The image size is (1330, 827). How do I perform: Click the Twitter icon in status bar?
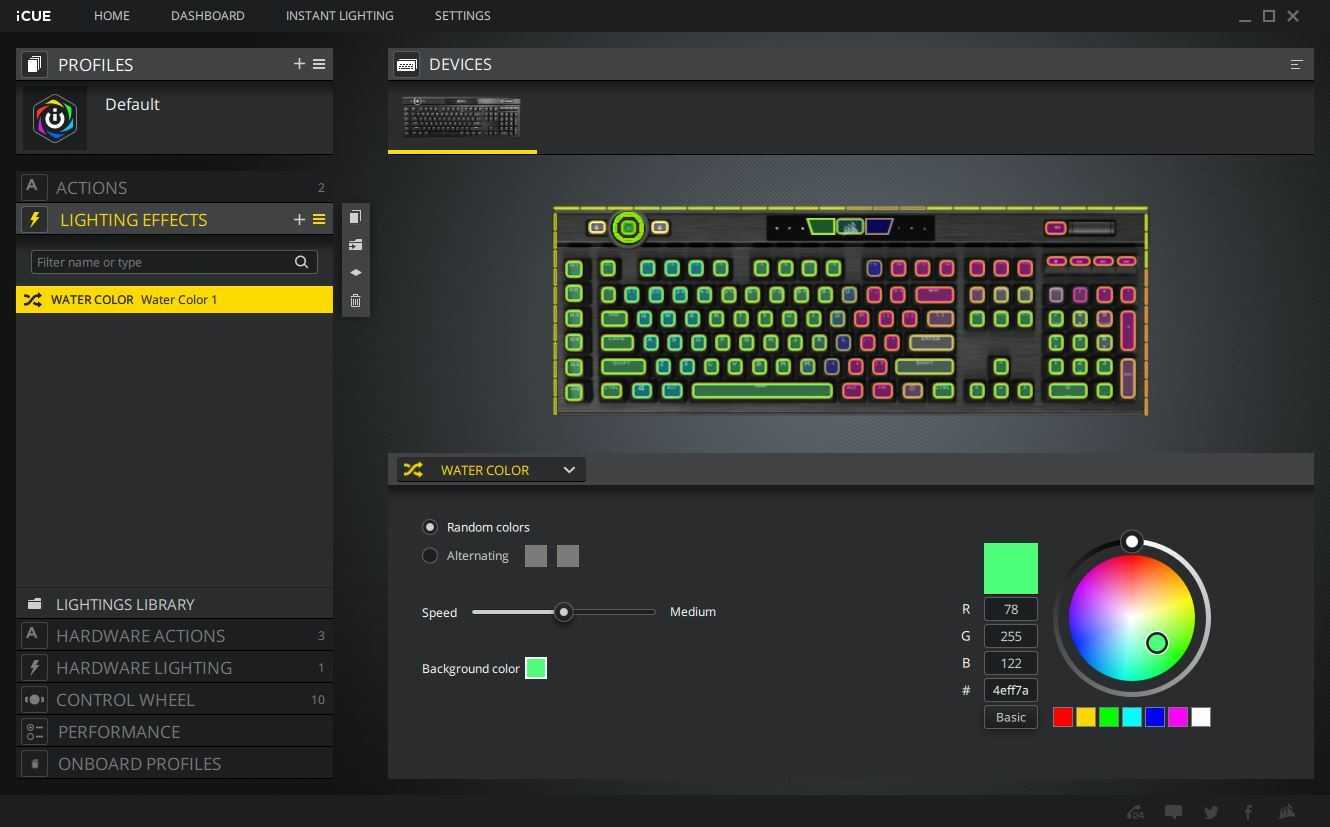click(1211, 812)
